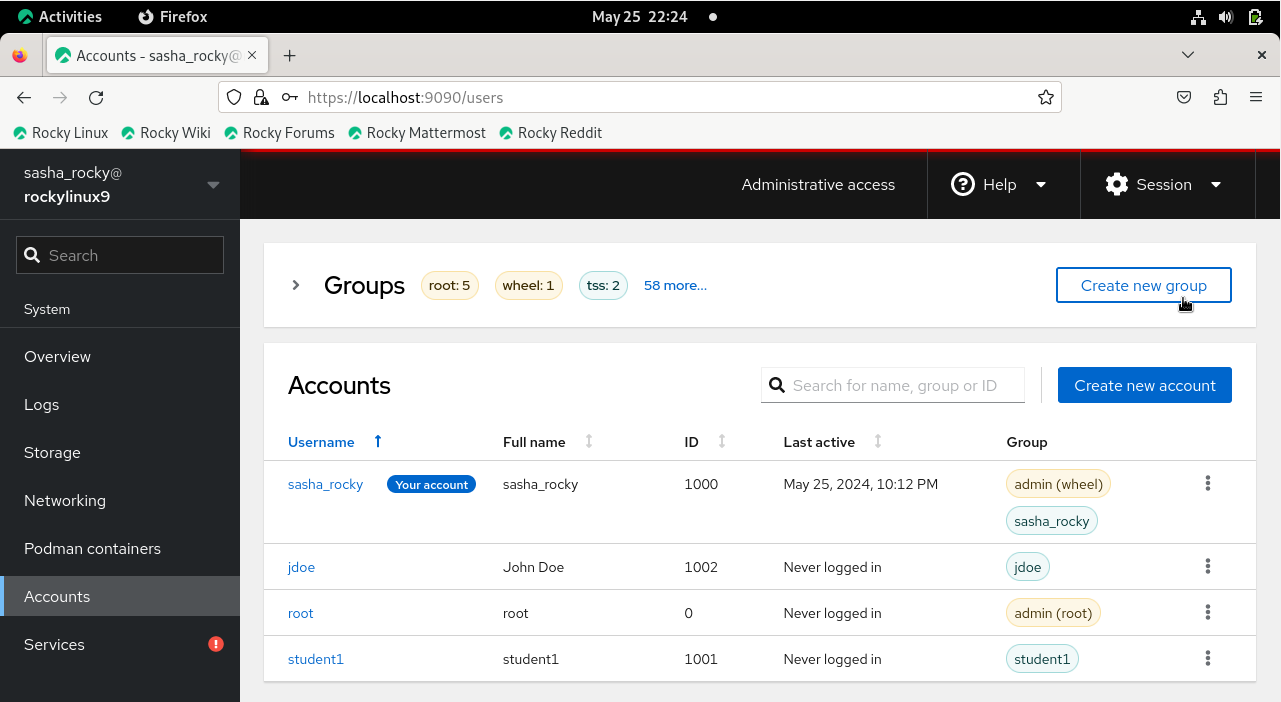Click the kebab menu for jdoe account
Screen dimensions: 1281x702
[1208, 567]
